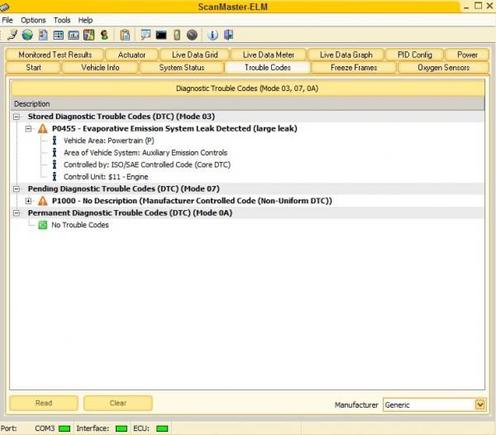Open the Manufacturer dropdown list
Image resolution: width=496 pixels, height=435 pixels.
pos(480,405)
